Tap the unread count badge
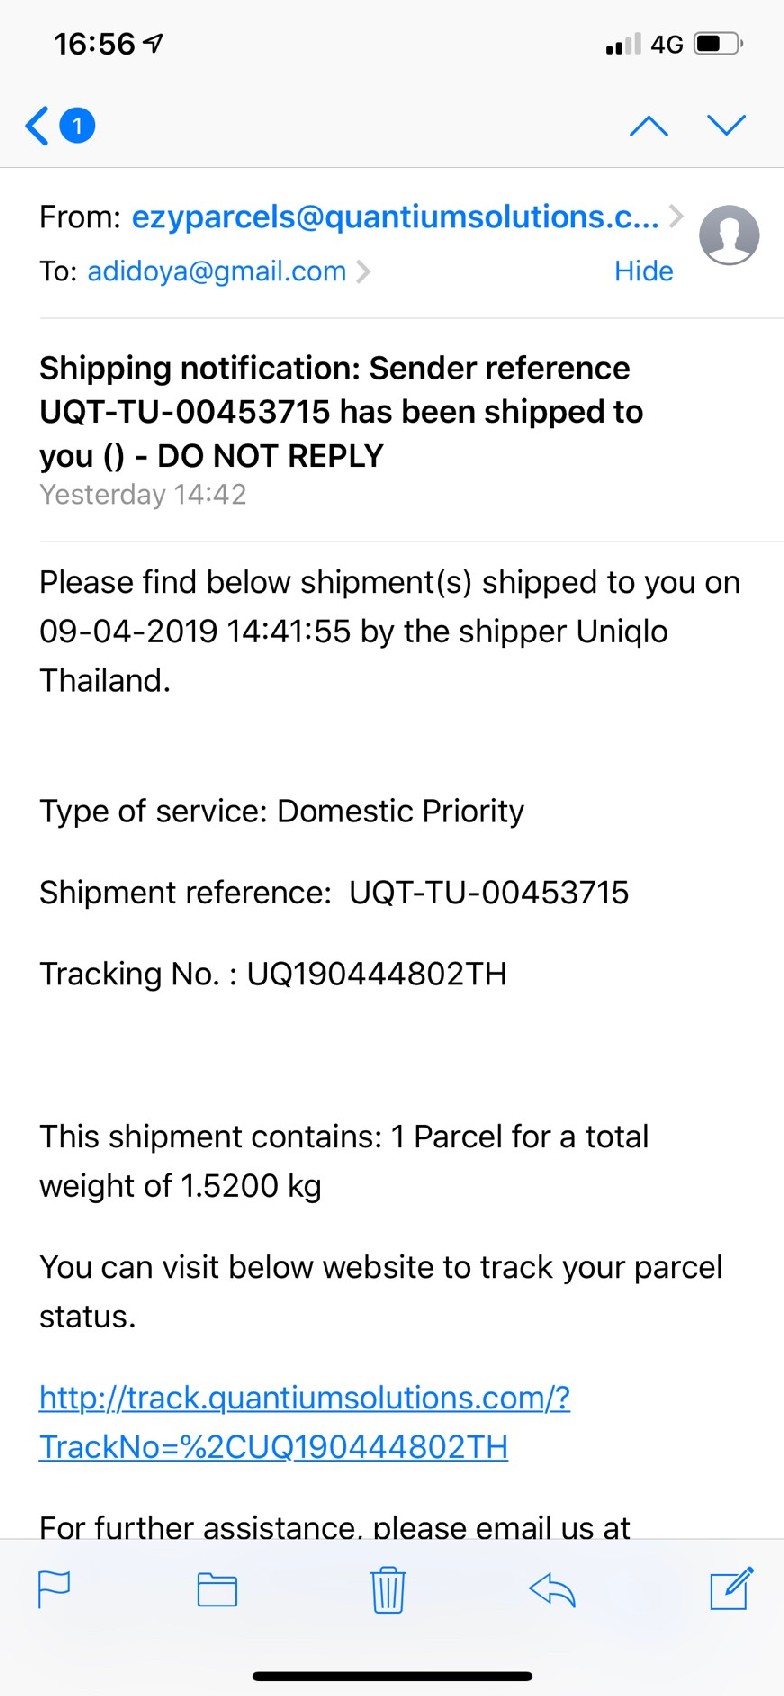Screen dimensions: 784x1696 77,126
